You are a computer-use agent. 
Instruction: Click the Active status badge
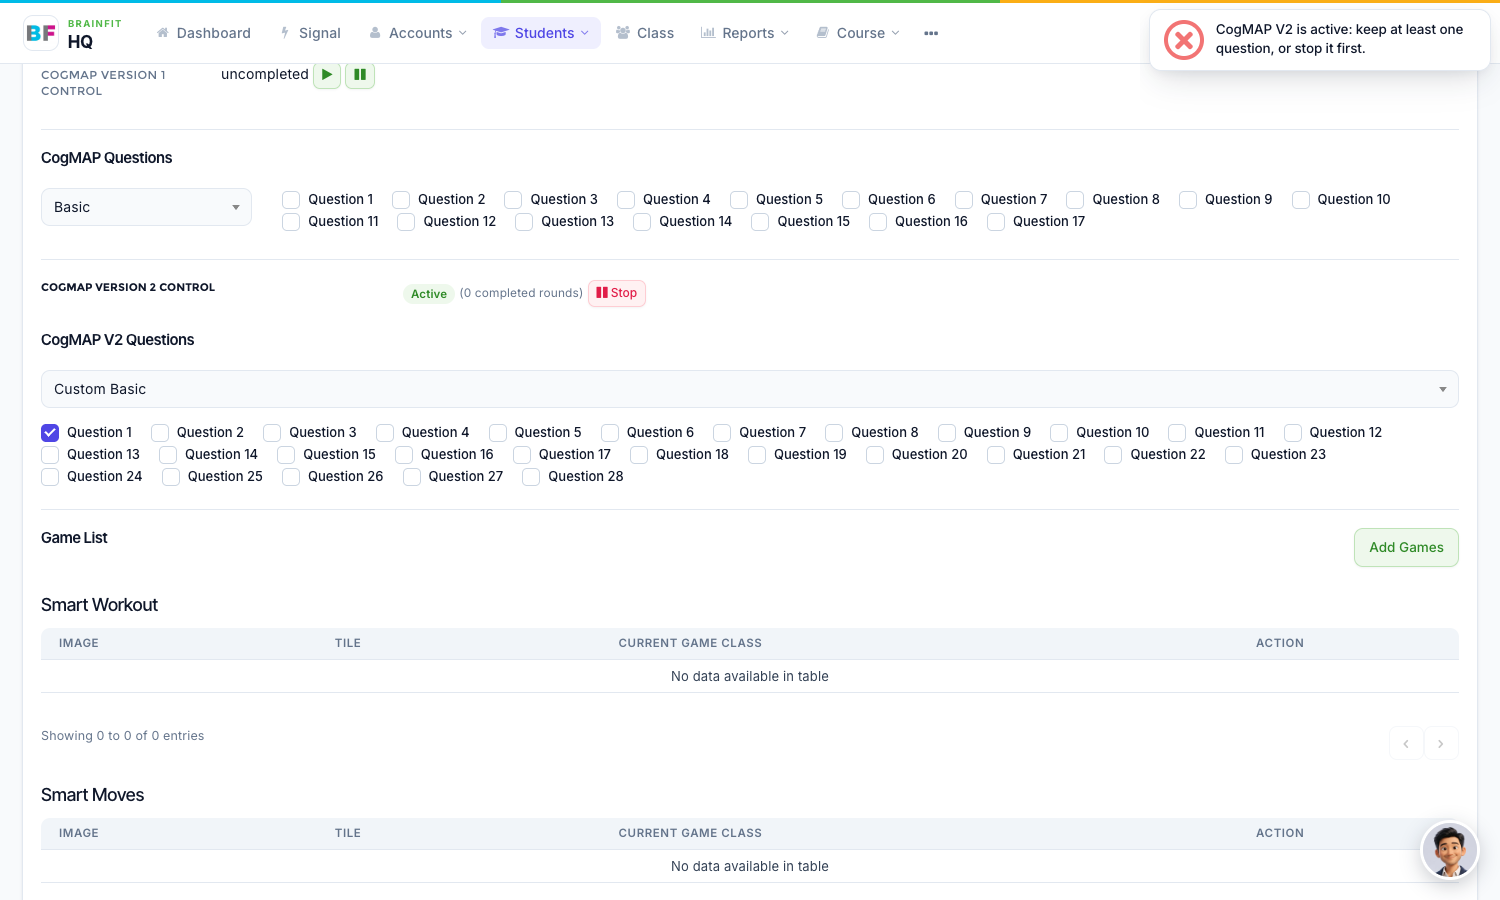[x=429, y=293]
